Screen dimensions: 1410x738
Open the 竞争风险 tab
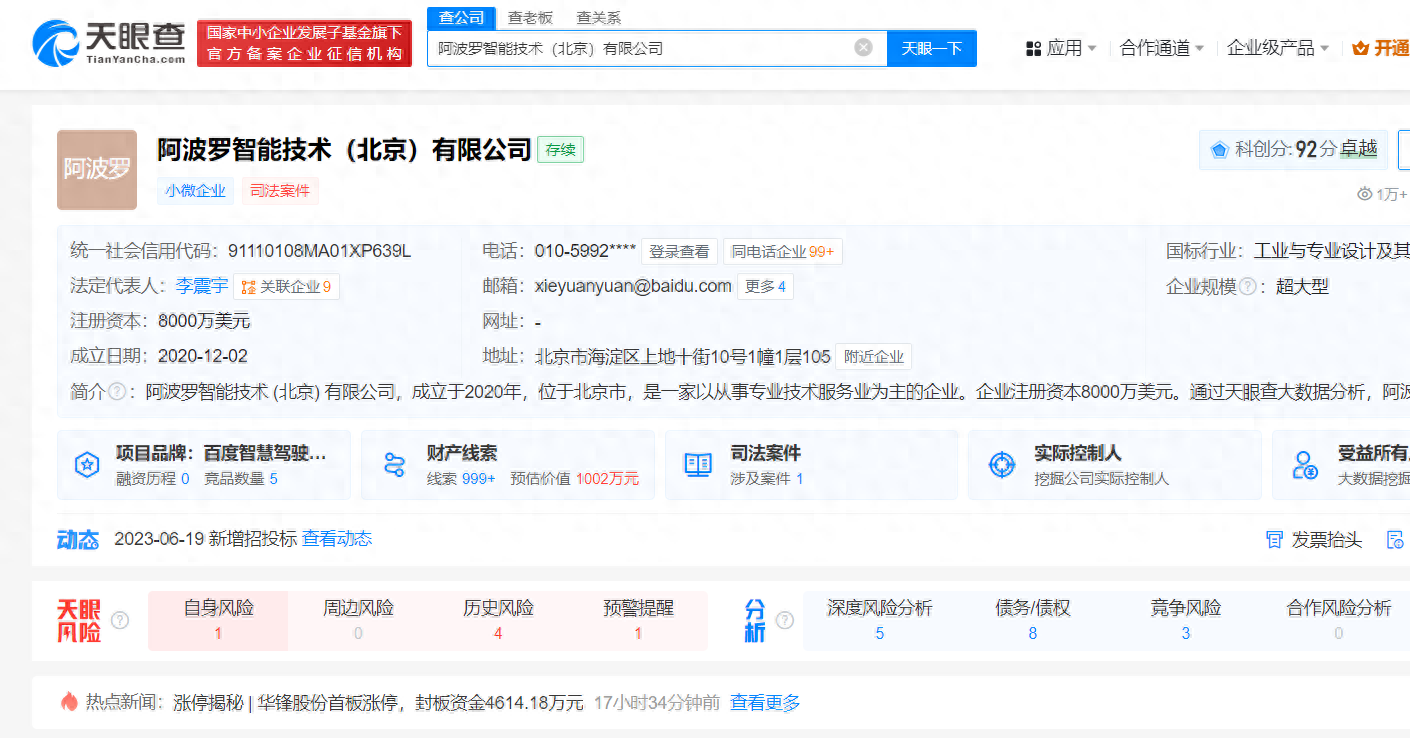(x=1186, y=621)
